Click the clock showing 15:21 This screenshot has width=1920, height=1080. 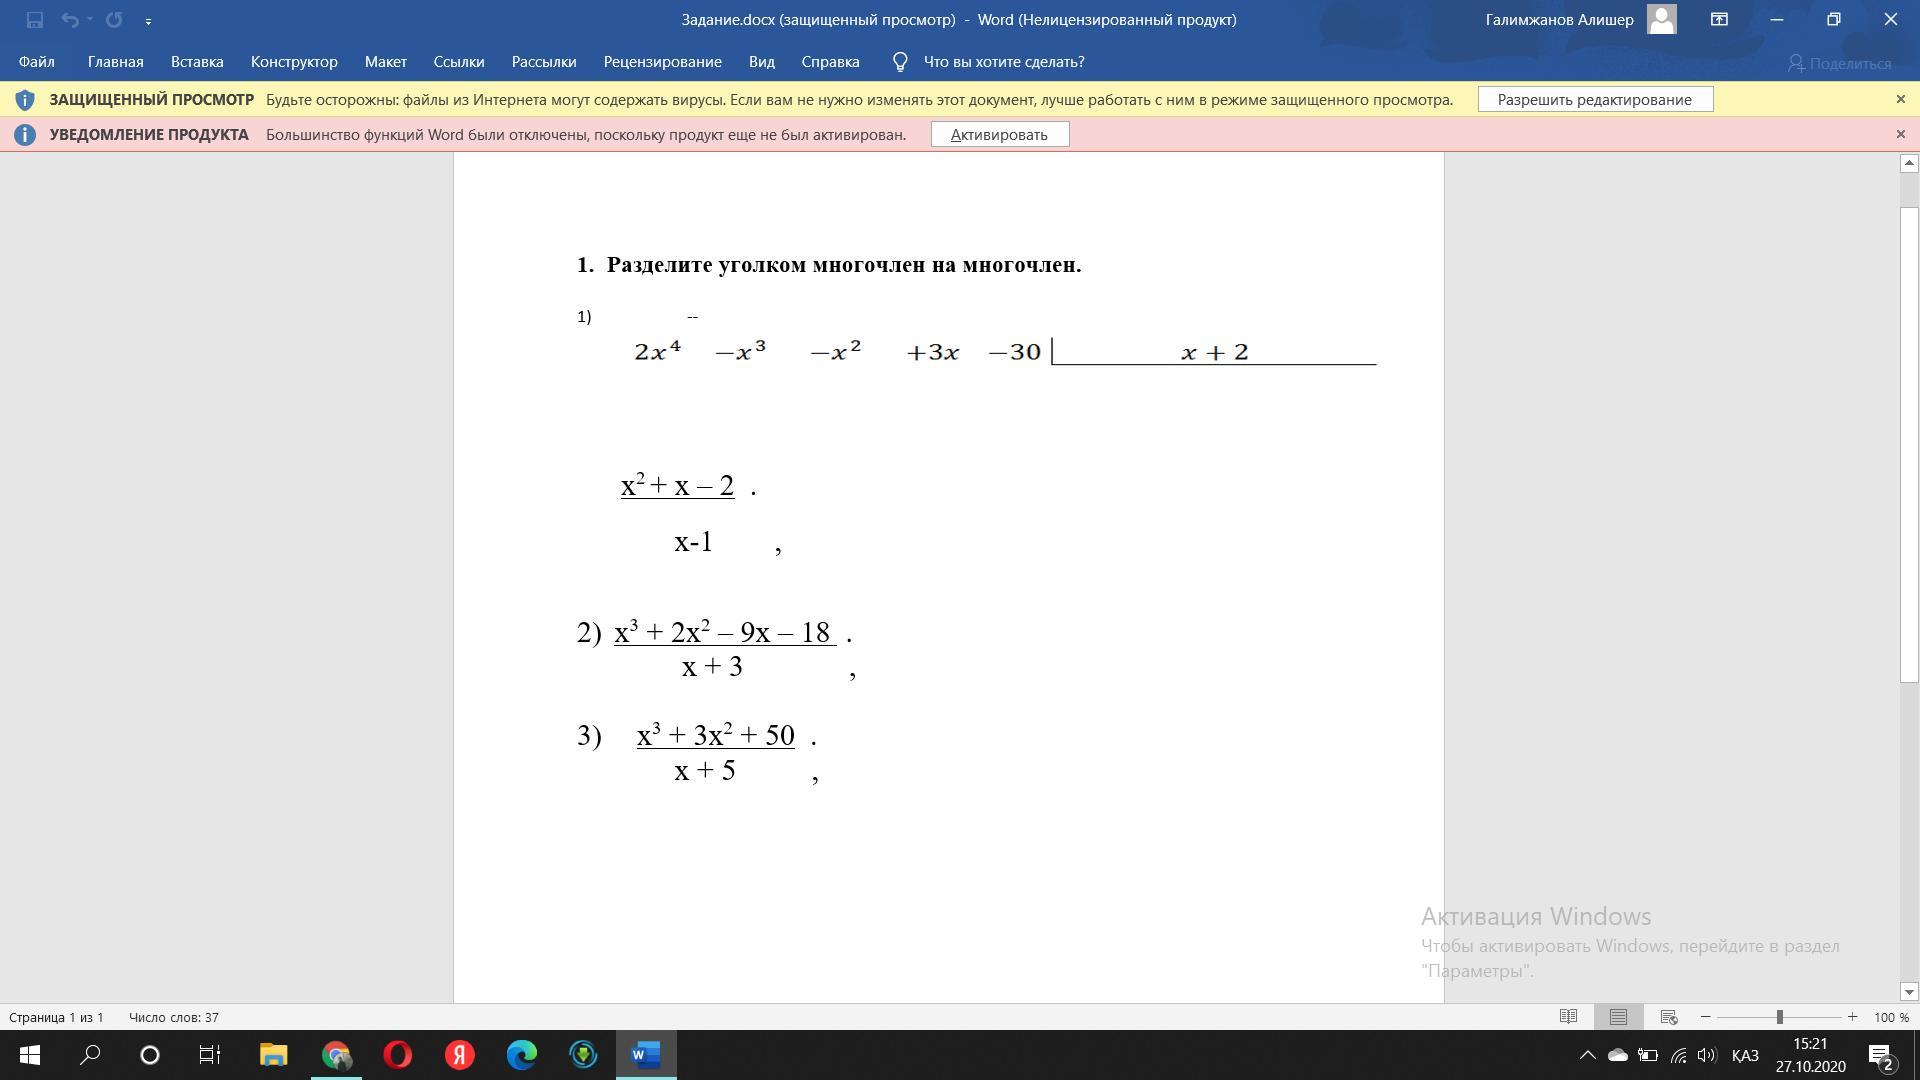point(1810,1043)
